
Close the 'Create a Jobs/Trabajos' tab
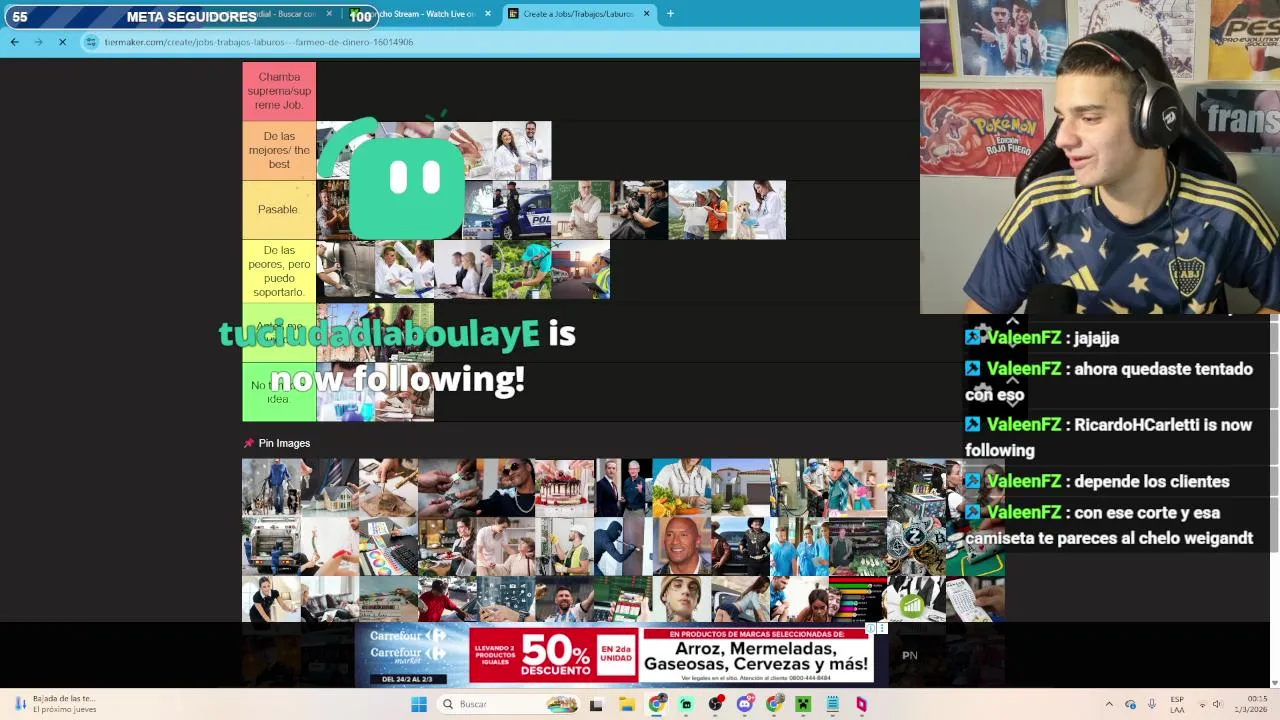click(646, 14)
